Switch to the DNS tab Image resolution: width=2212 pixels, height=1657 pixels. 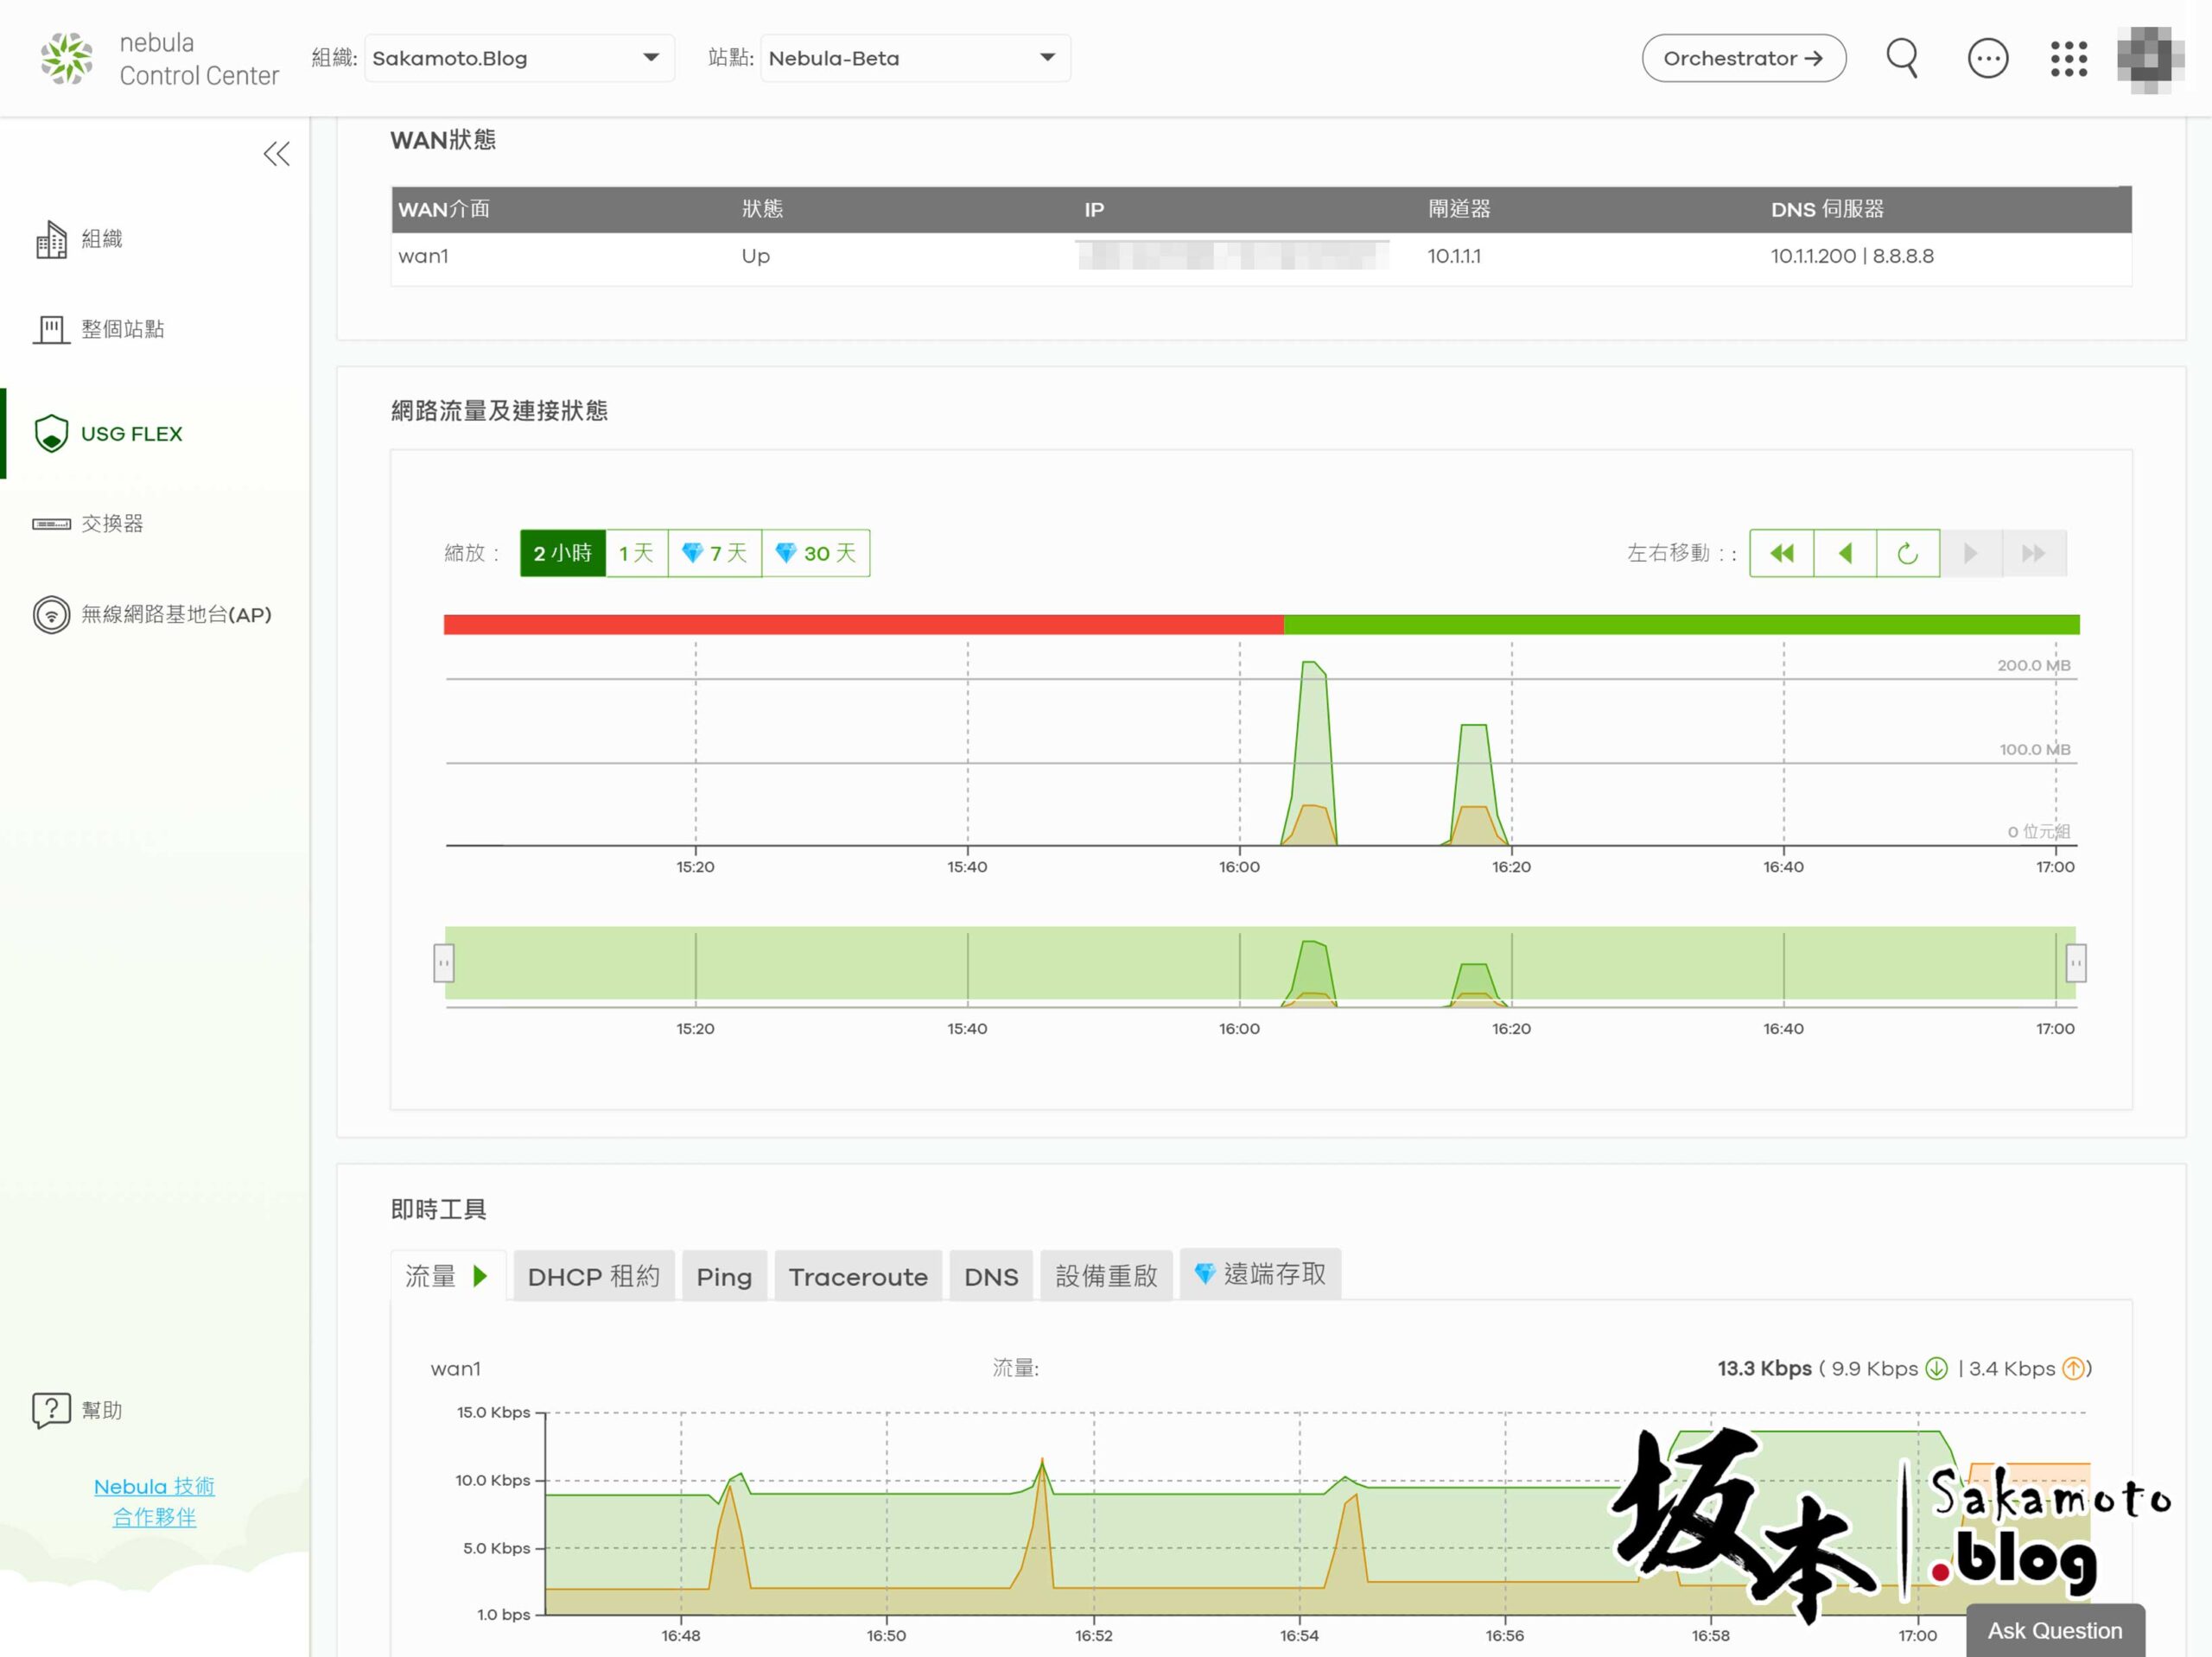tap(991, 1276)
